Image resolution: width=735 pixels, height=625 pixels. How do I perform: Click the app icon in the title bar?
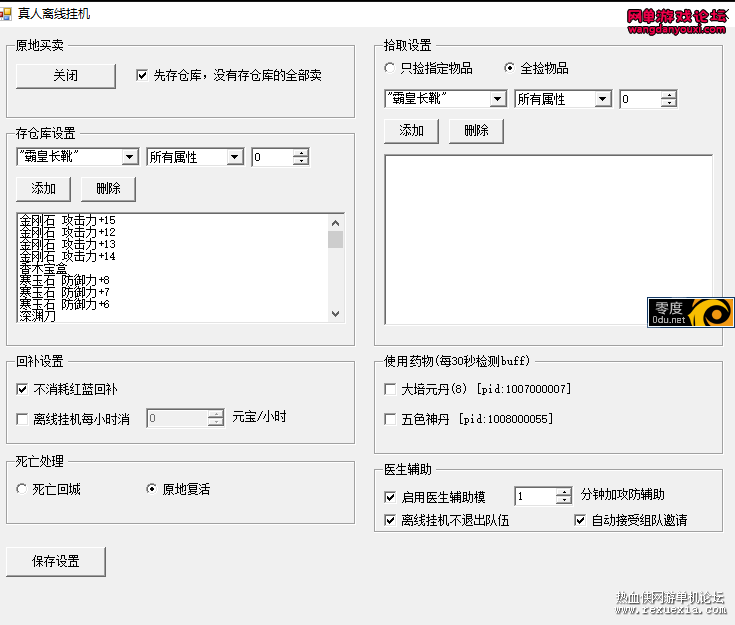click(6, 14)
